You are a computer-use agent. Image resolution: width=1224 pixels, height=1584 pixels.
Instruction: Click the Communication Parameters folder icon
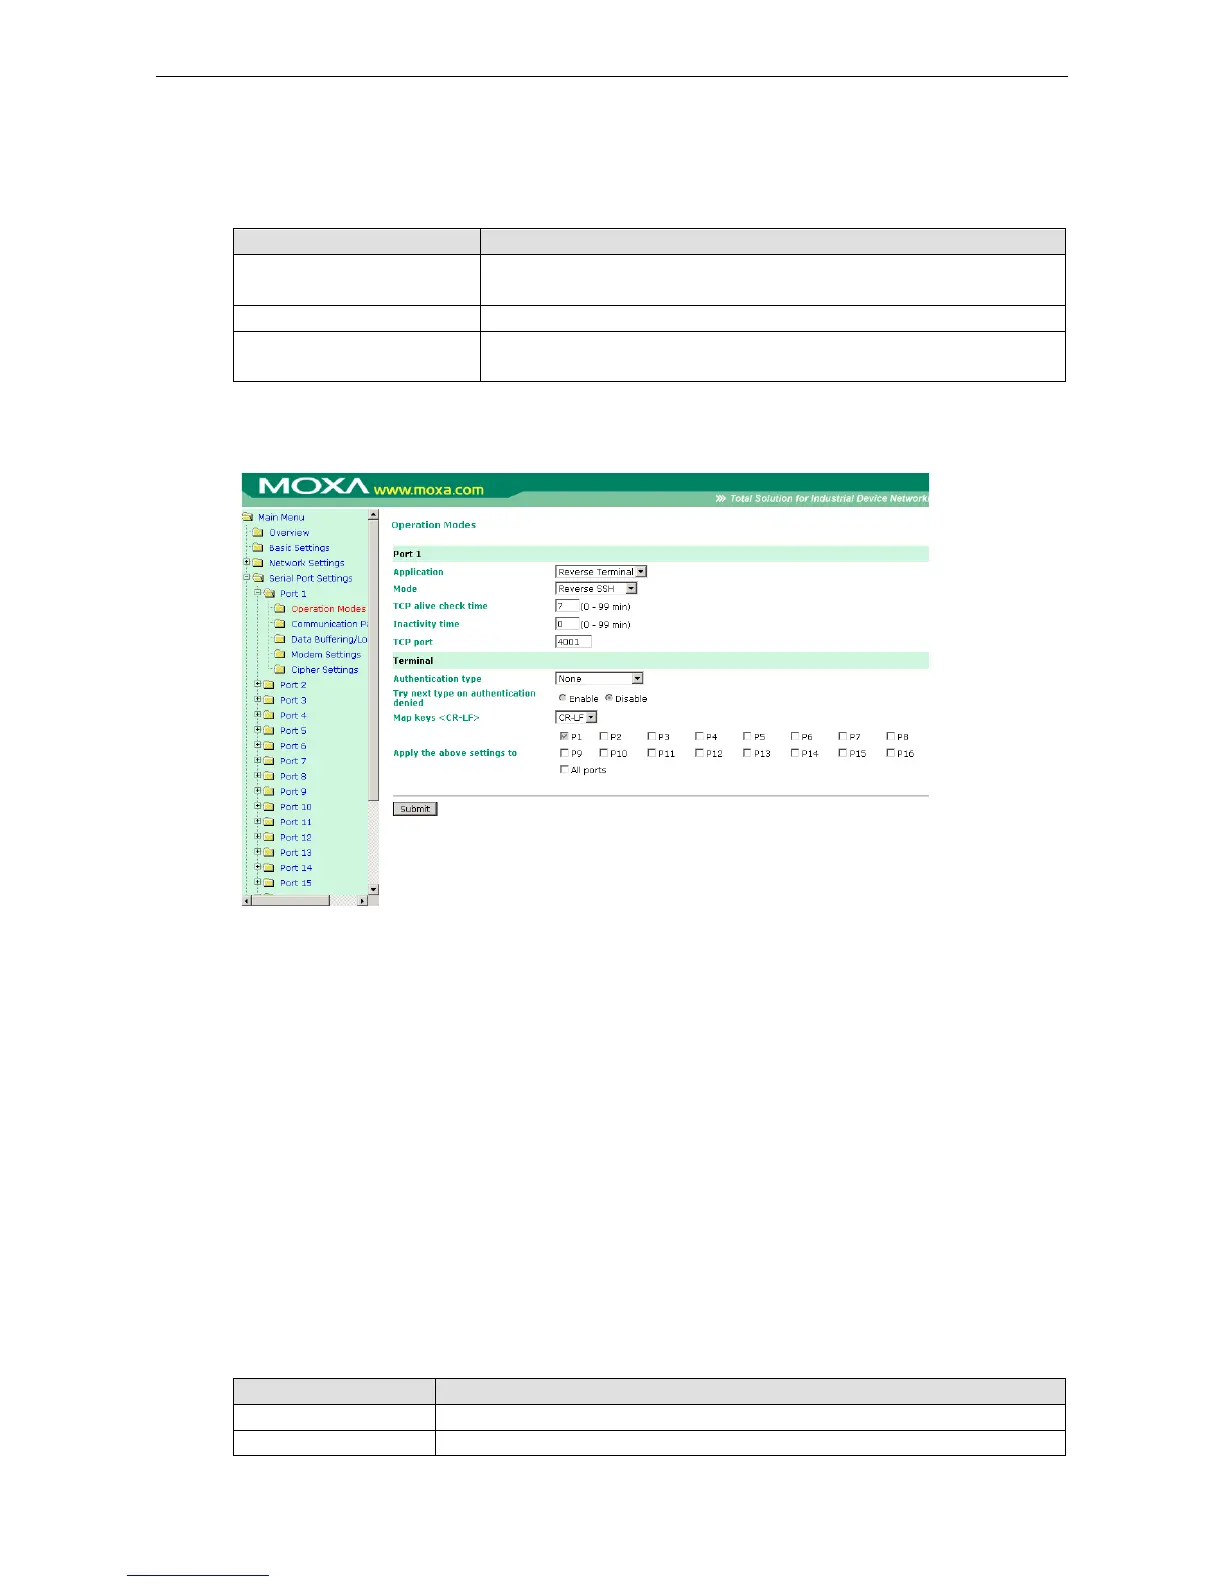click(280, 624)
